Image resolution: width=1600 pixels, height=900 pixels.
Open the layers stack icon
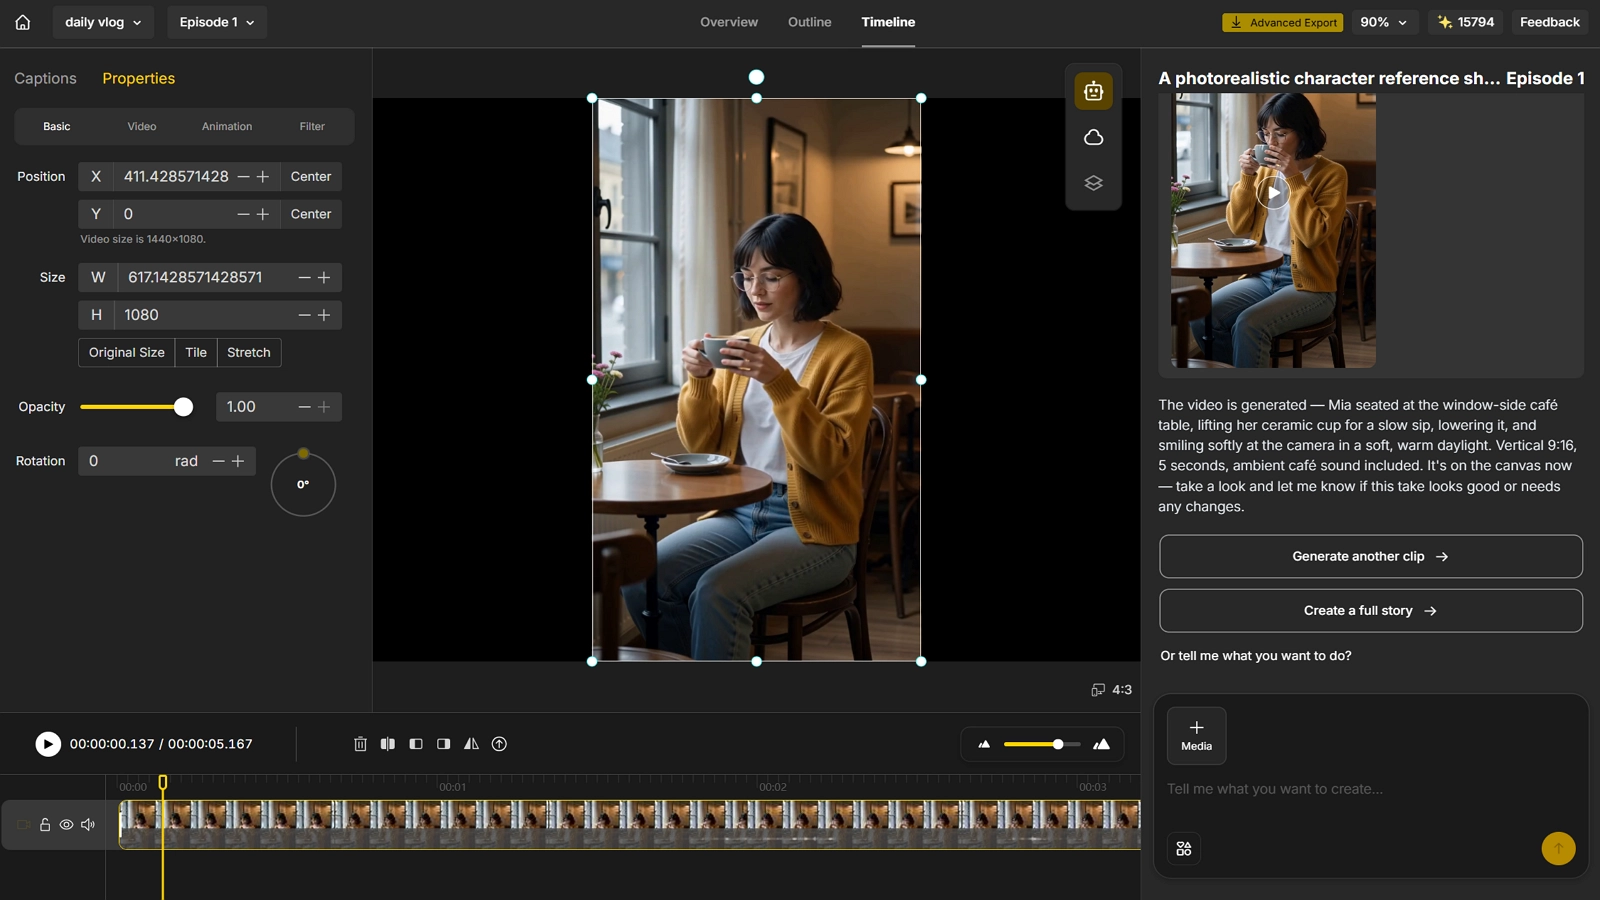[x=1093, y=183]
